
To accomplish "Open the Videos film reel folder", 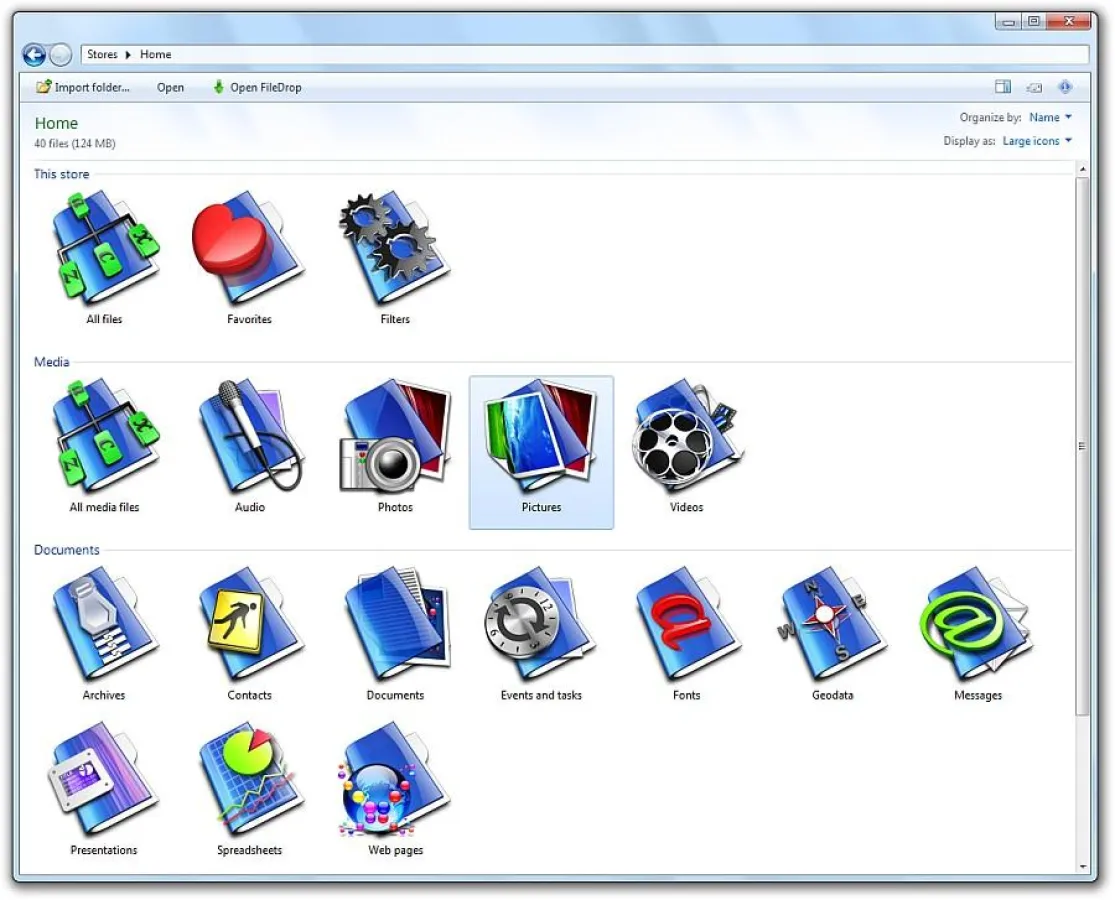I will (x=686, y=437).
